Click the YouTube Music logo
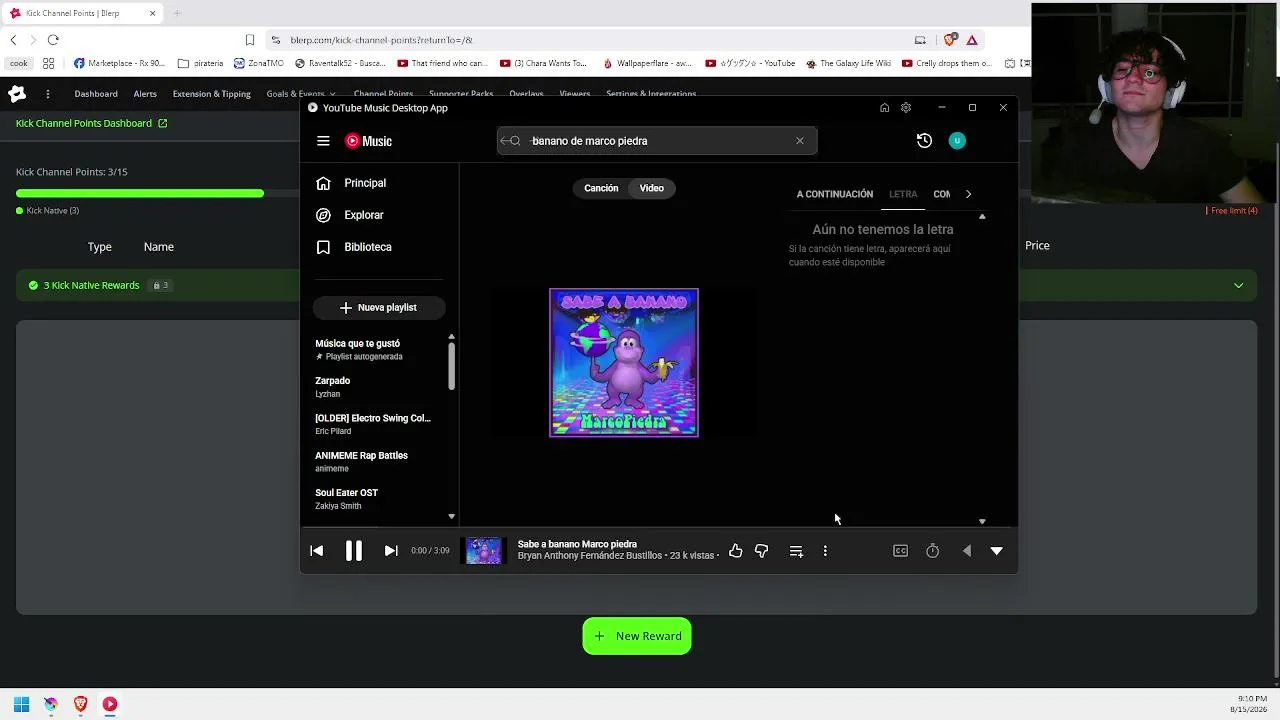This screenshot has height=720, width=1280. [368, 141]
